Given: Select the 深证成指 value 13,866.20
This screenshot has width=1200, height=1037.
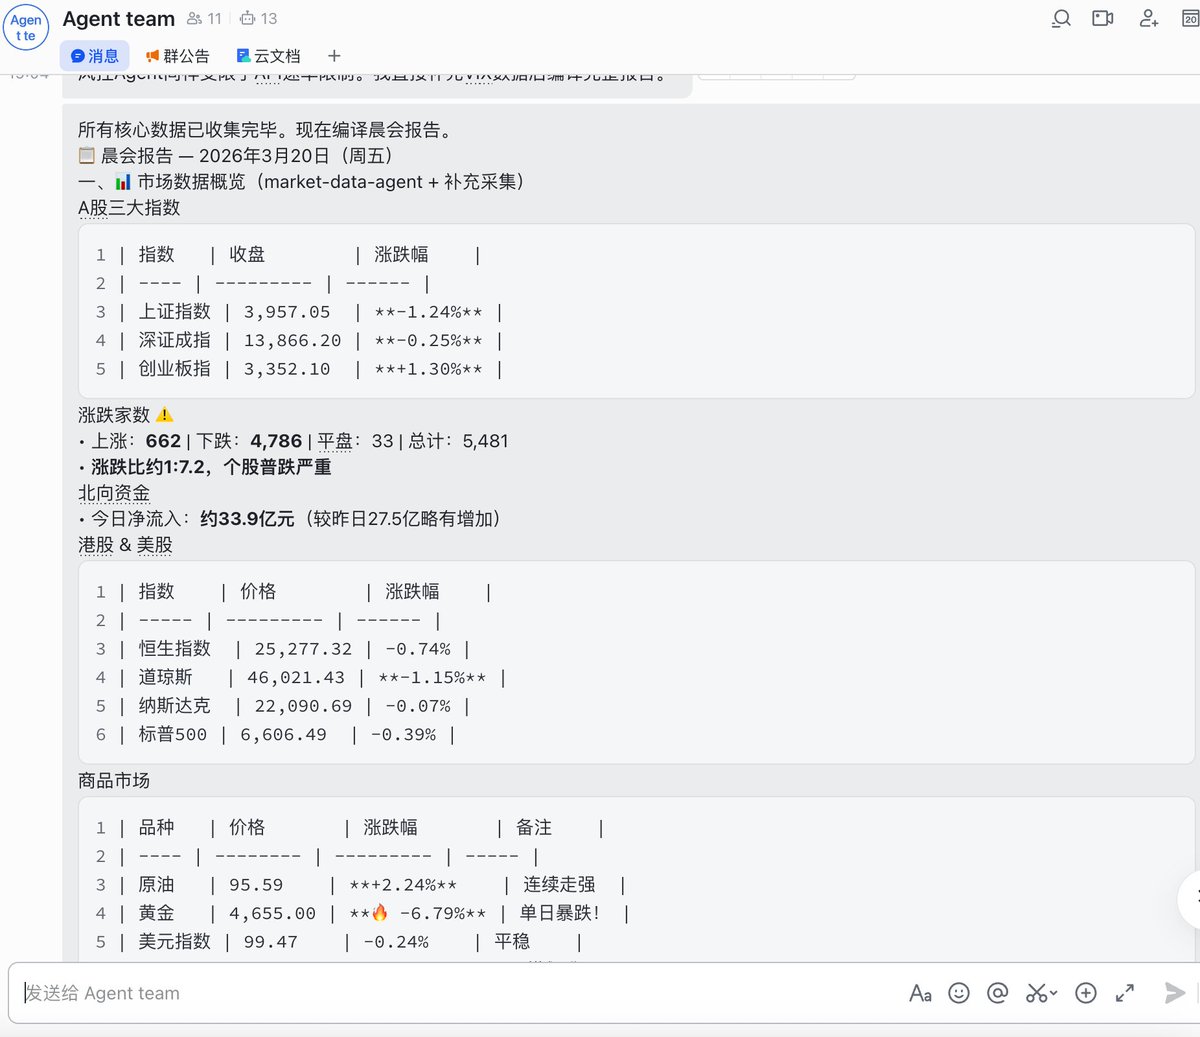Looking at the screenshot, I should tap(292, 341).
